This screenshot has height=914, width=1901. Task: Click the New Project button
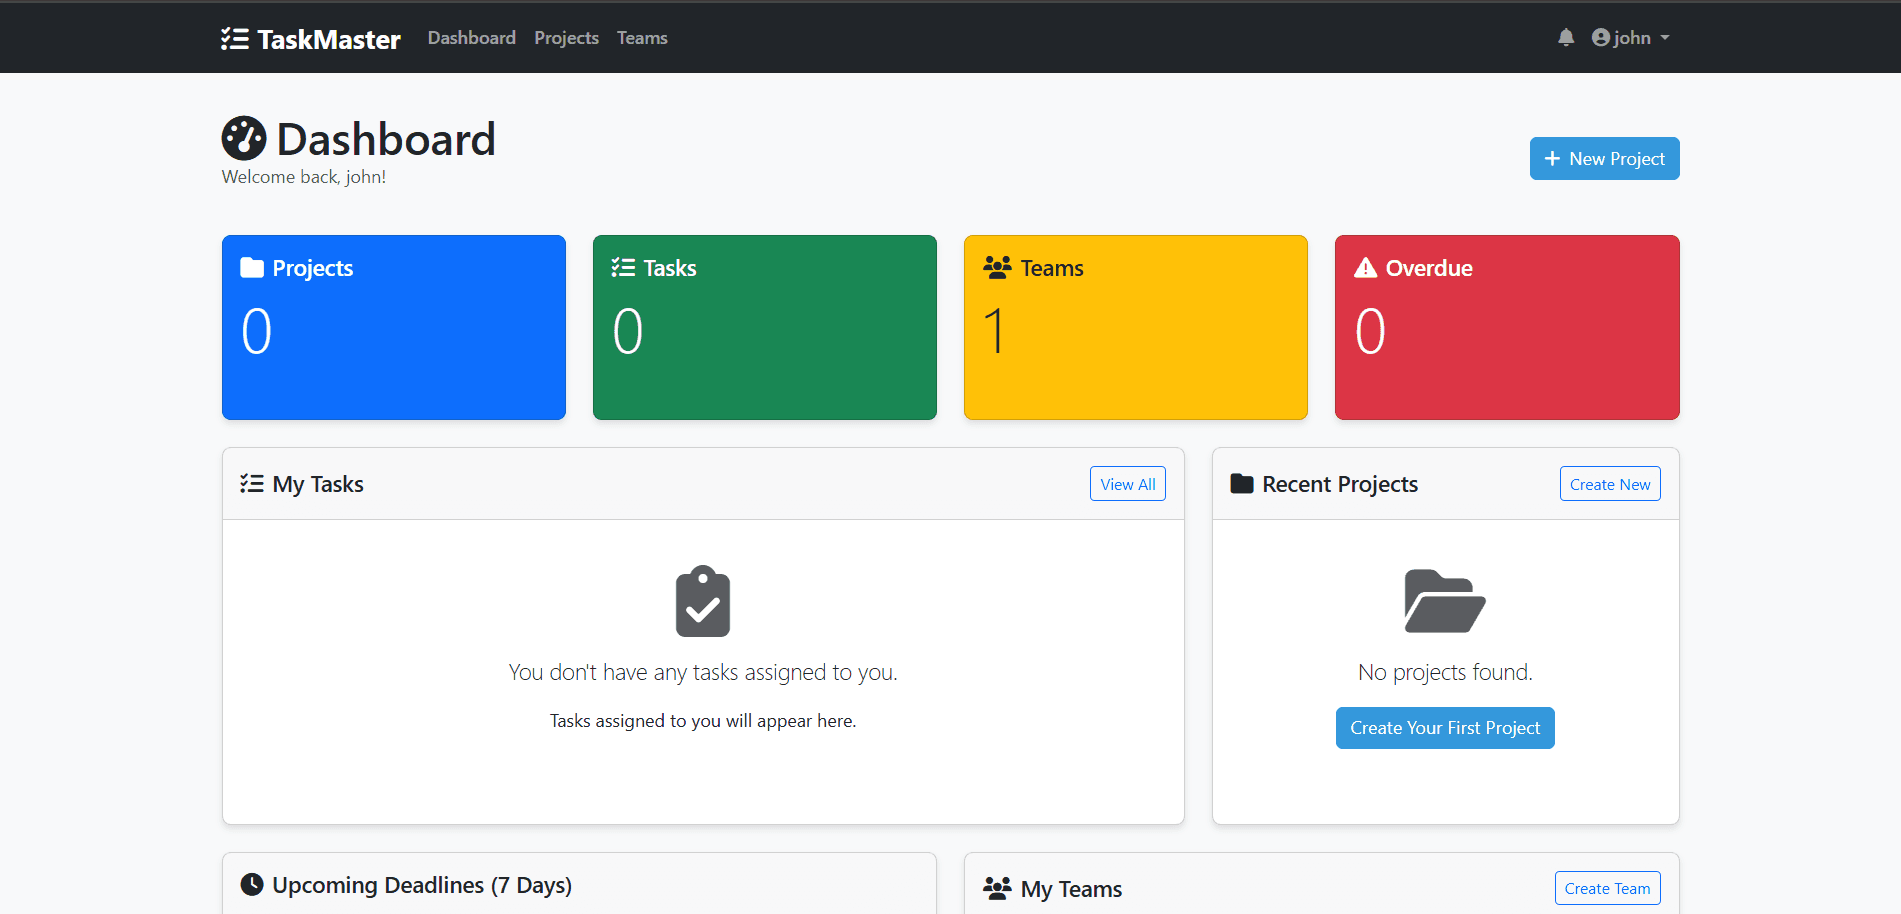[x=1604, y=158]
